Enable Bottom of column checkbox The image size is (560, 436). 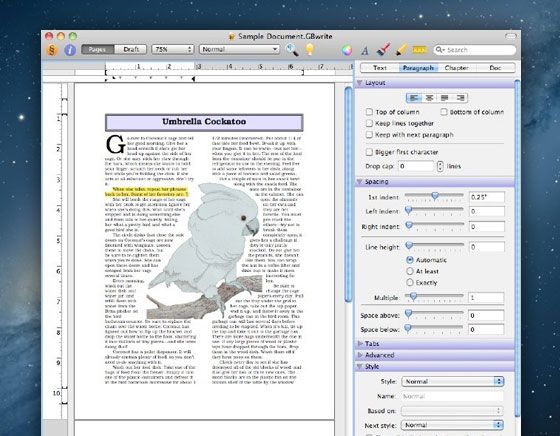tap(444, 112)
